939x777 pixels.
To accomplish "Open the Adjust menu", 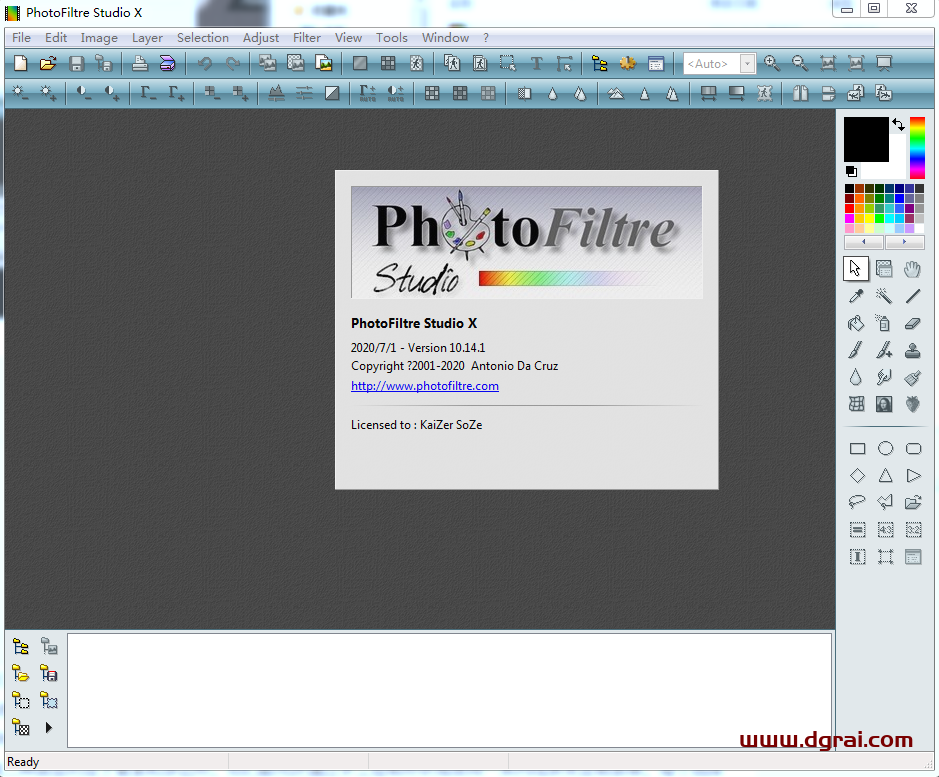I will point(261,38).
